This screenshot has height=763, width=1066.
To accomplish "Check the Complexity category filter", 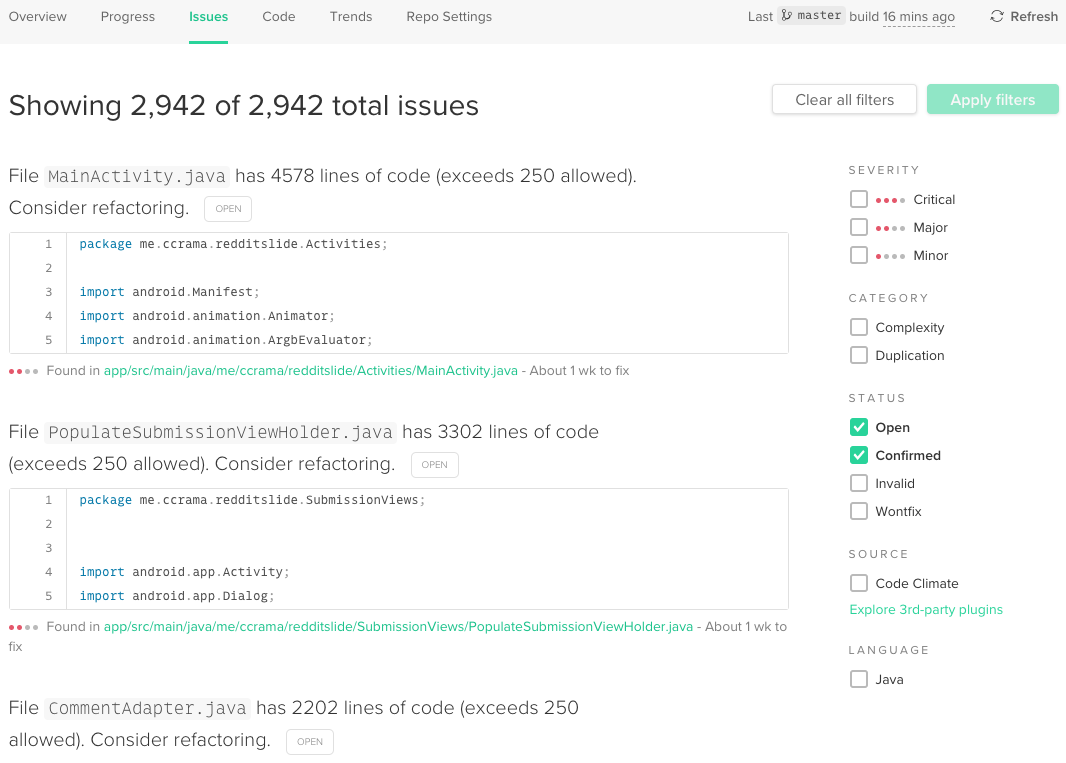I will click(858, 327).
